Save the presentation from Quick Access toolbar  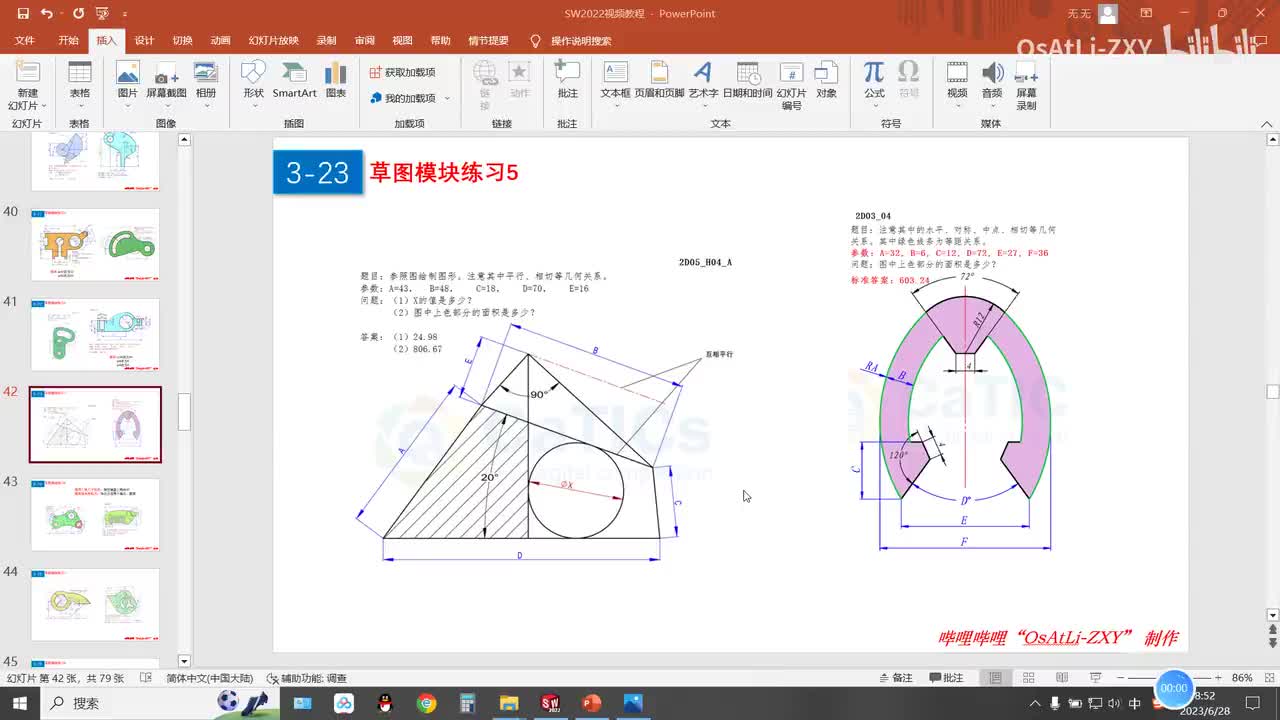22,14
